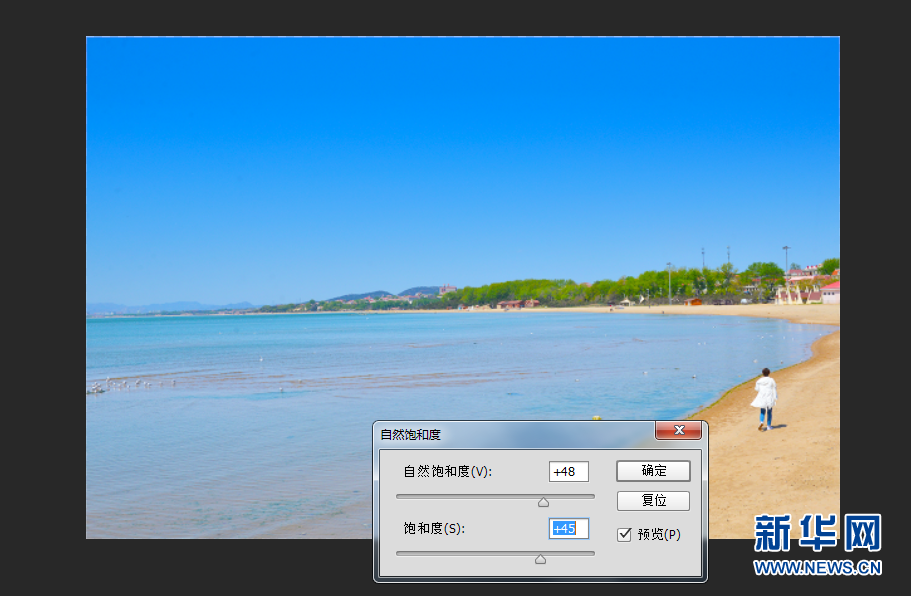Click the 饱和度 slider handle

pos(540,559)
